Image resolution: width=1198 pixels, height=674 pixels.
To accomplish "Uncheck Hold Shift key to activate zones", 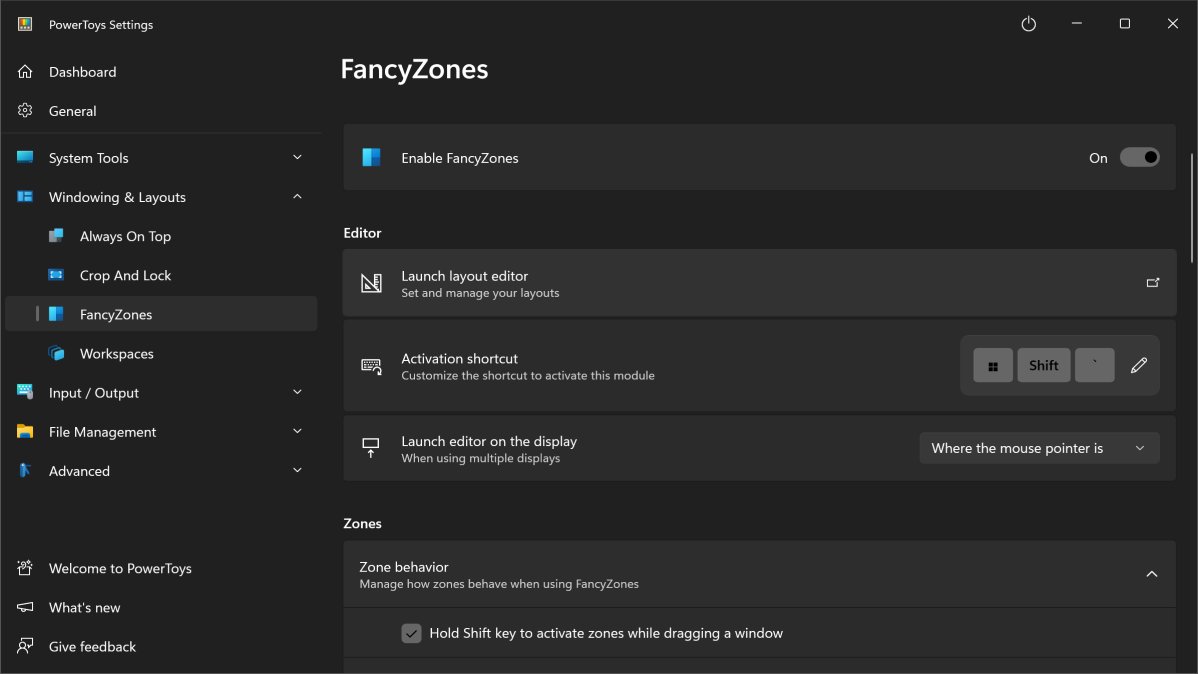I will coord(411,633).
